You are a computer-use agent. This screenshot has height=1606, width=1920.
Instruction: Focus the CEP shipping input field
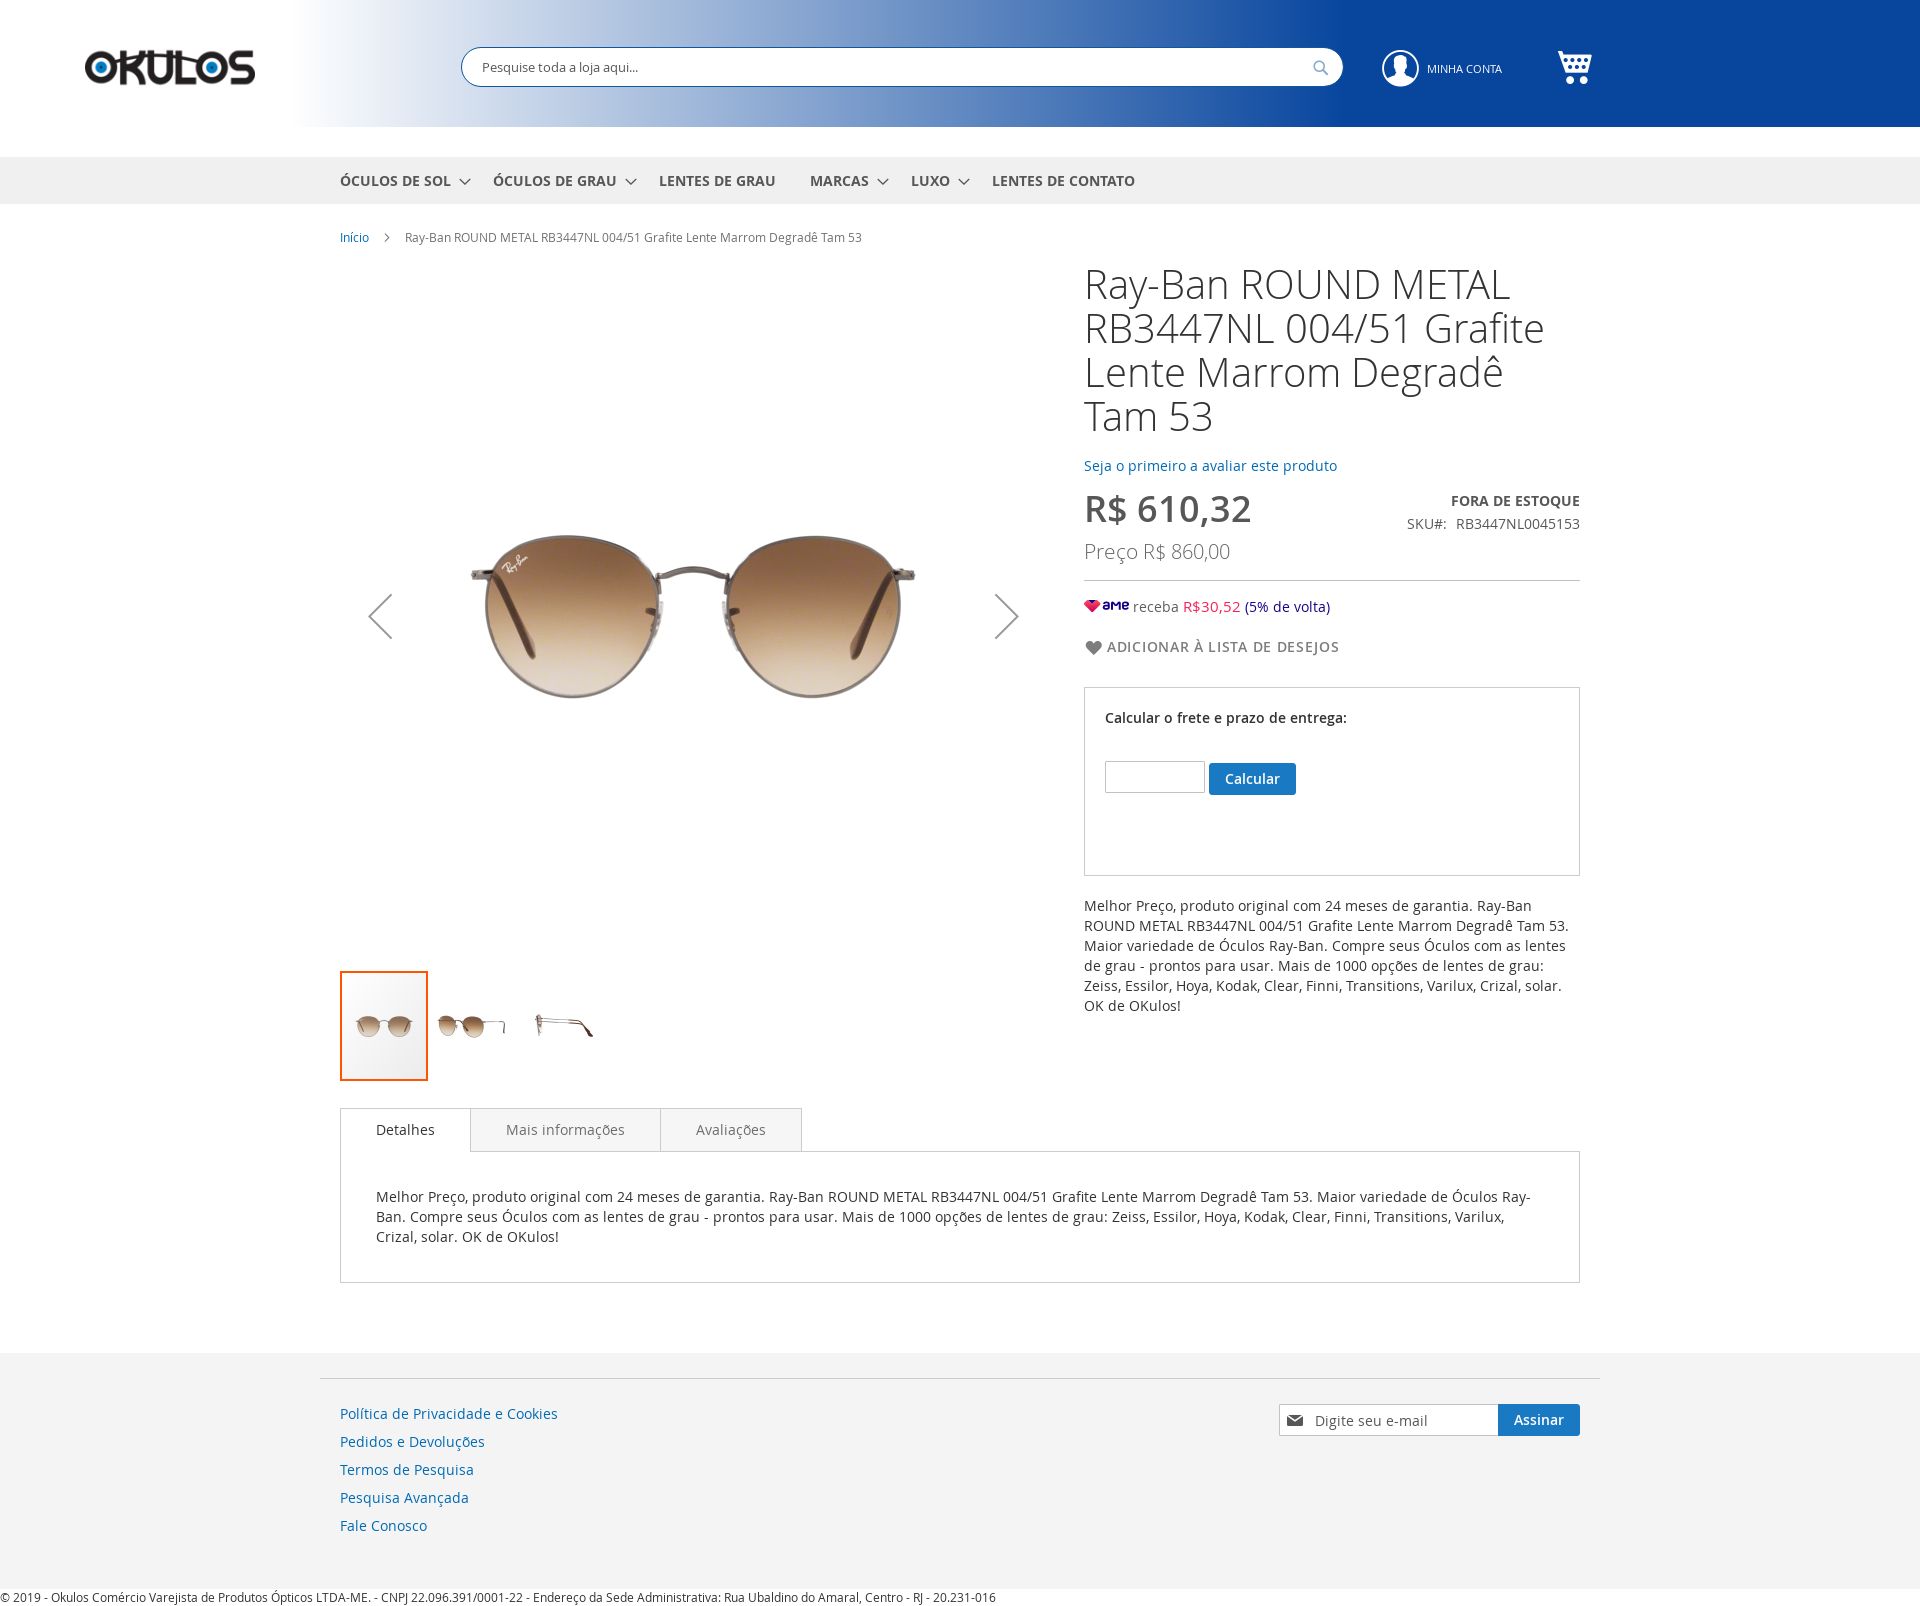tap(1154, 777)
